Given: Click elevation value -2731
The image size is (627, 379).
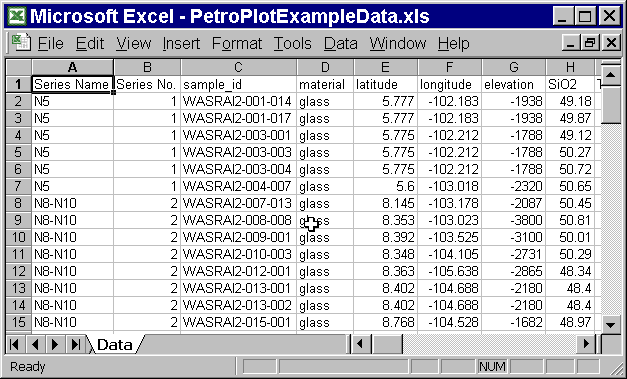Looking at the screenshot, I should [513, 254].
